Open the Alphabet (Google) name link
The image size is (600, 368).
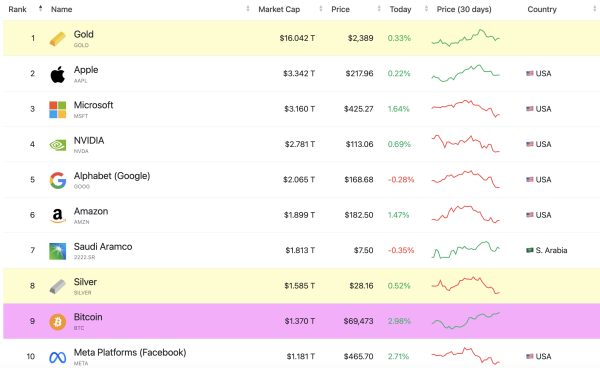pos(112,176)
